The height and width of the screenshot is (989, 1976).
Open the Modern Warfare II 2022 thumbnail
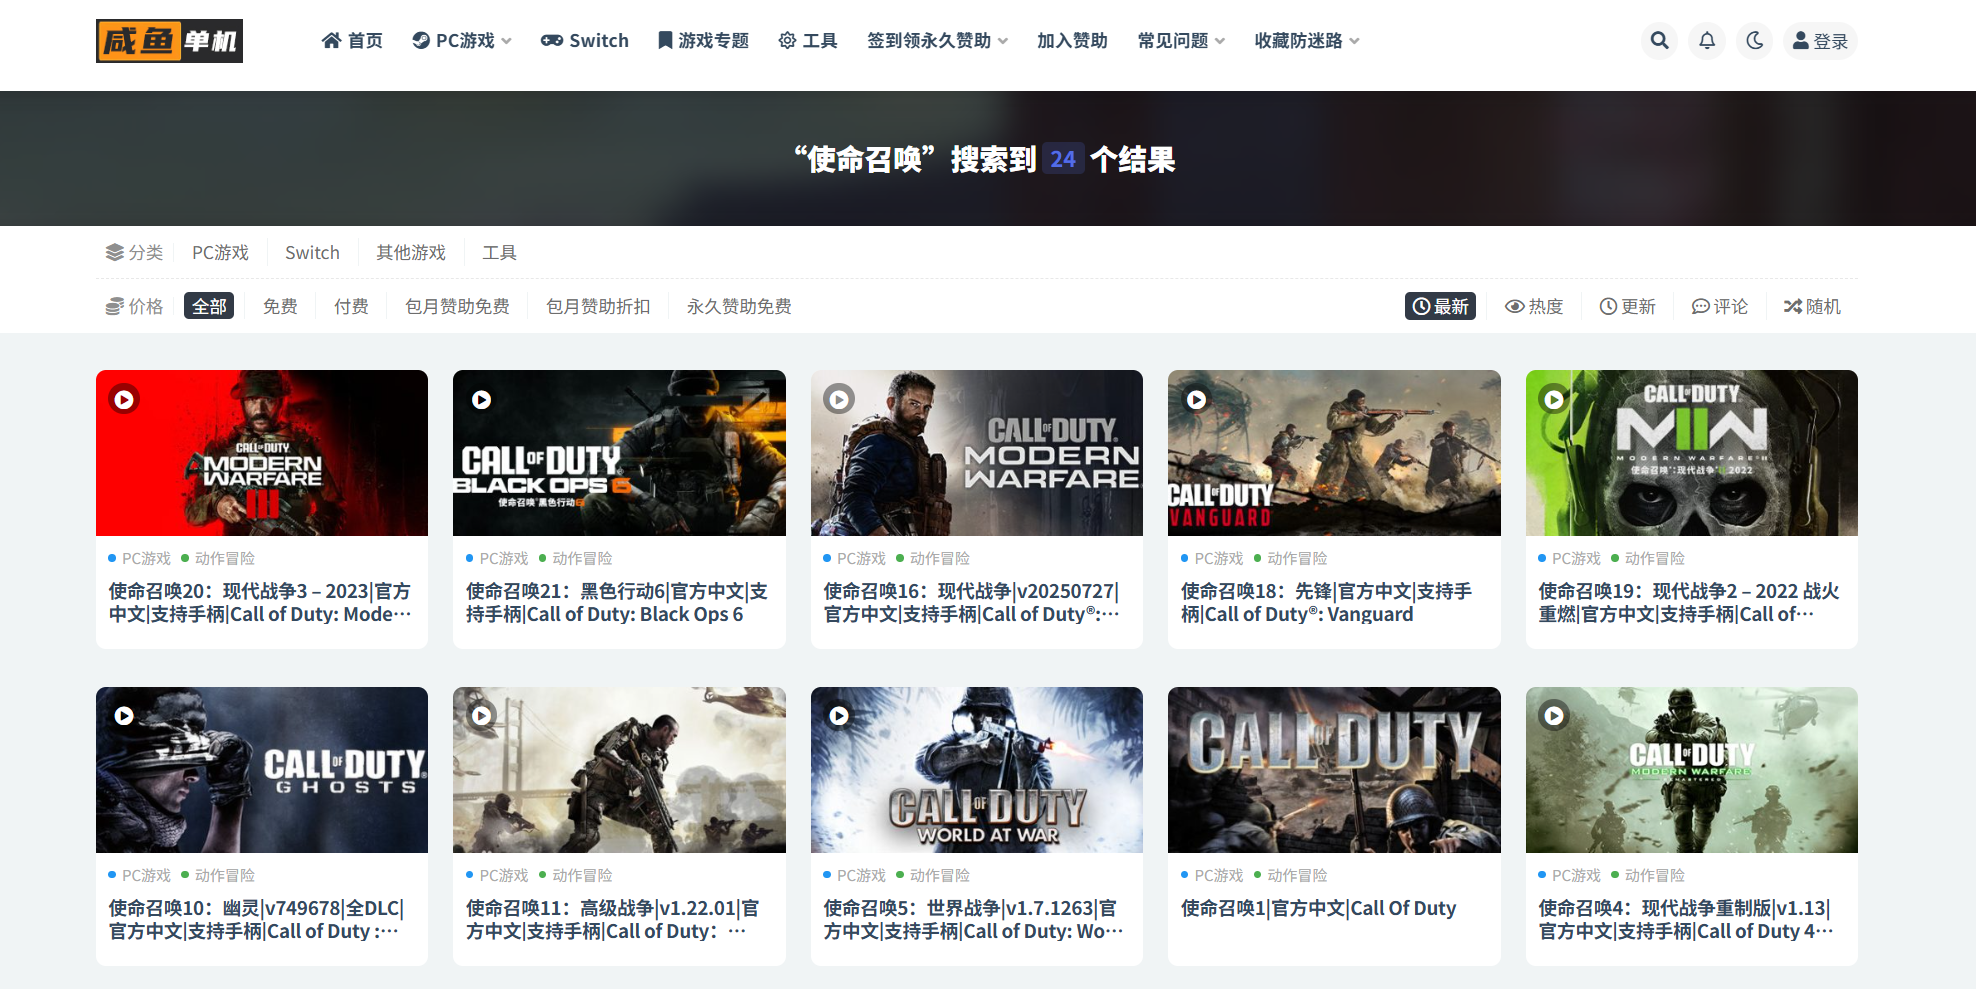click(1691, 453)
